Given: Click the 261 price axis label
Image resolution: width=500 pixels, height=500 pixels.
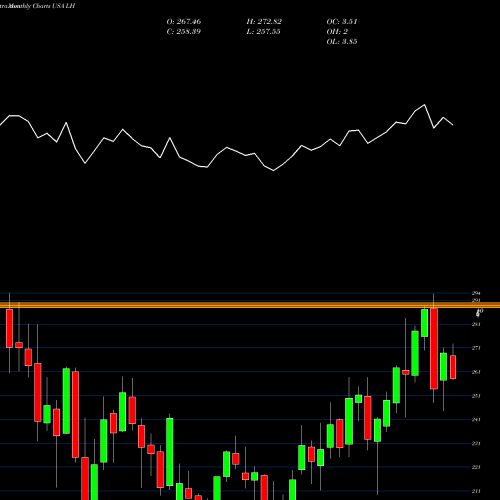Looking at the screenshot, I should click(476, 372).
